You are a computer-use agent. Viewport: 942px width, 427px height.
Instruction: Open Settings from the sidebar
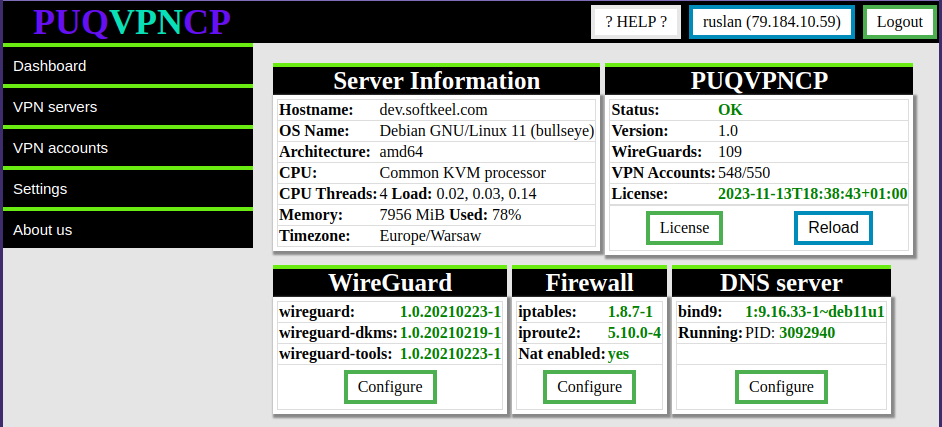[128, 189]
